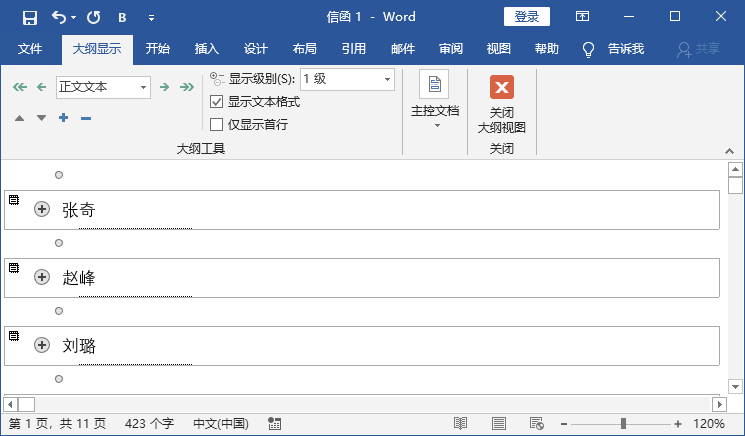Enable 仅显示首行 checkbox
Screen dimensions: 745x436
pyautogui.click(x=216, y=125)
